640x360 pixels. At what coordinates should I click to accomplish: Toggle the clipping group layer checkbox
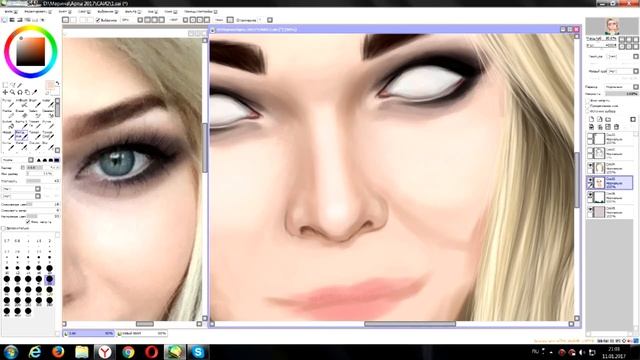click(x=588, y=106)
